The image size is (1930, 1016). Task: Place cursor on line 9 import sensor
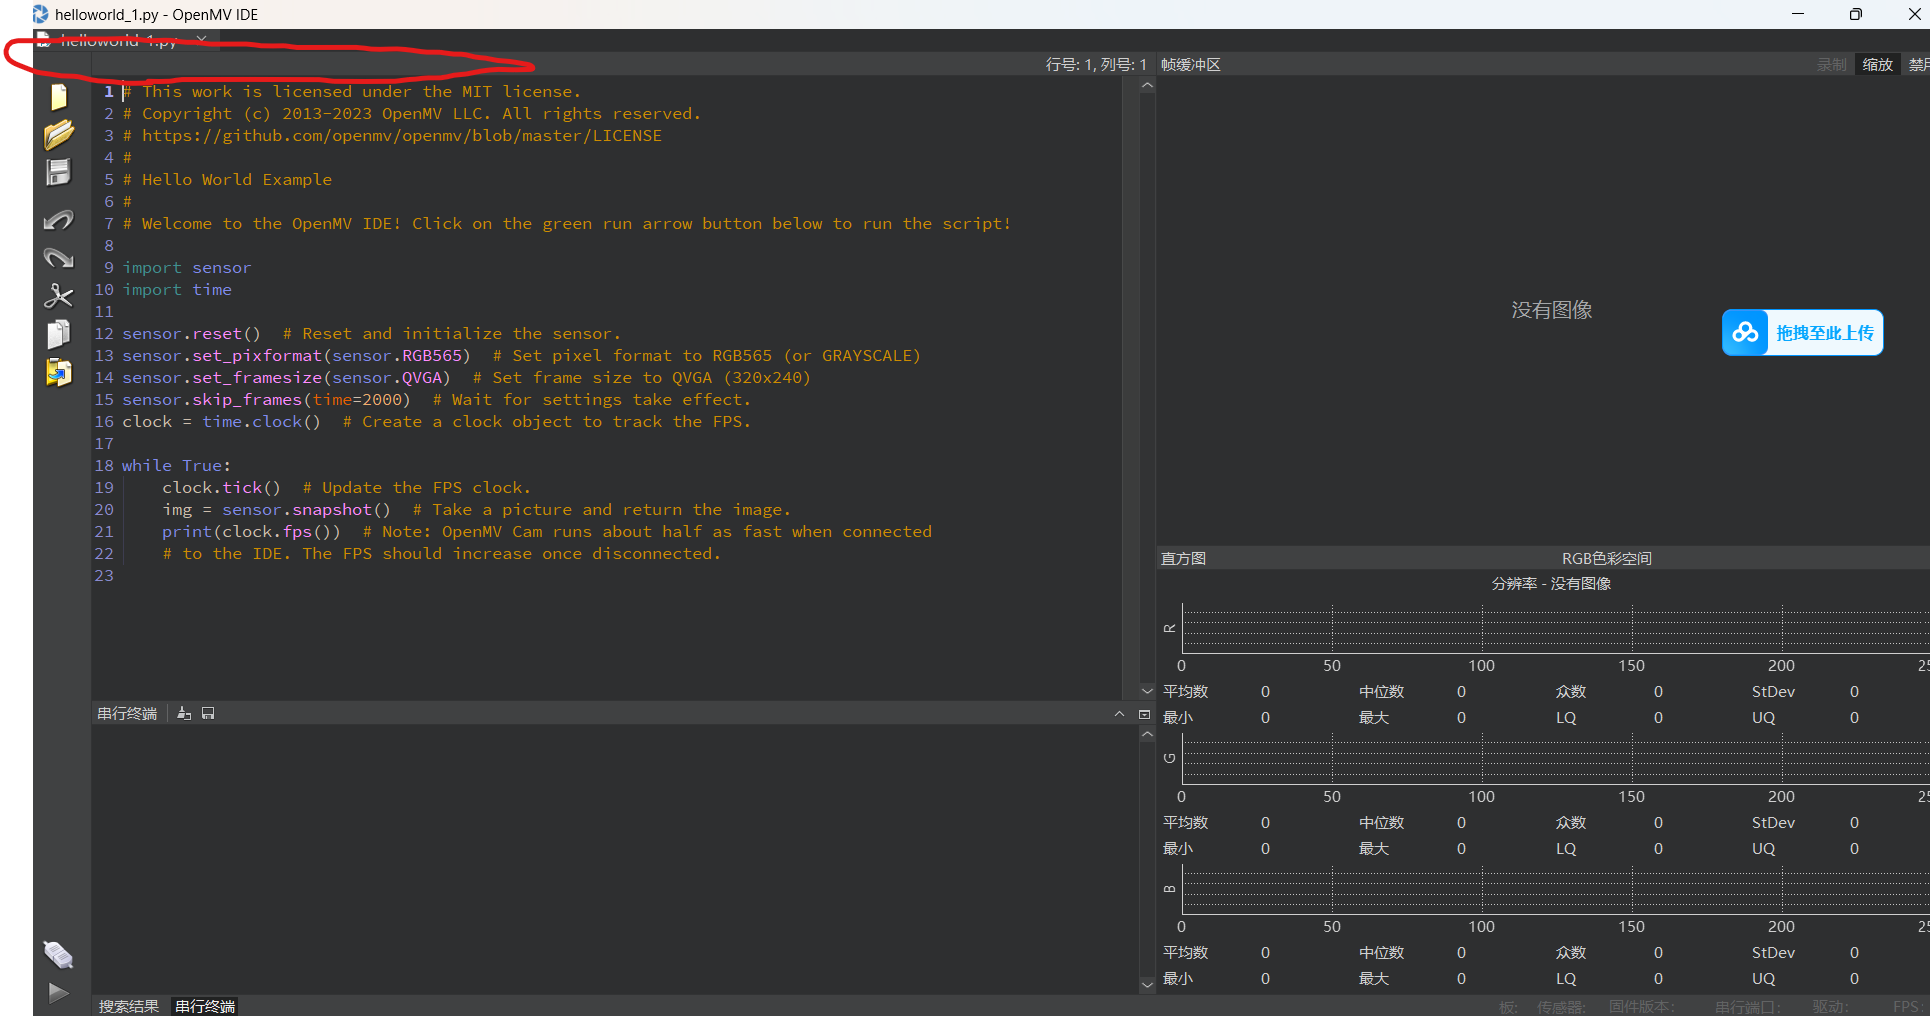click(187, 267)
